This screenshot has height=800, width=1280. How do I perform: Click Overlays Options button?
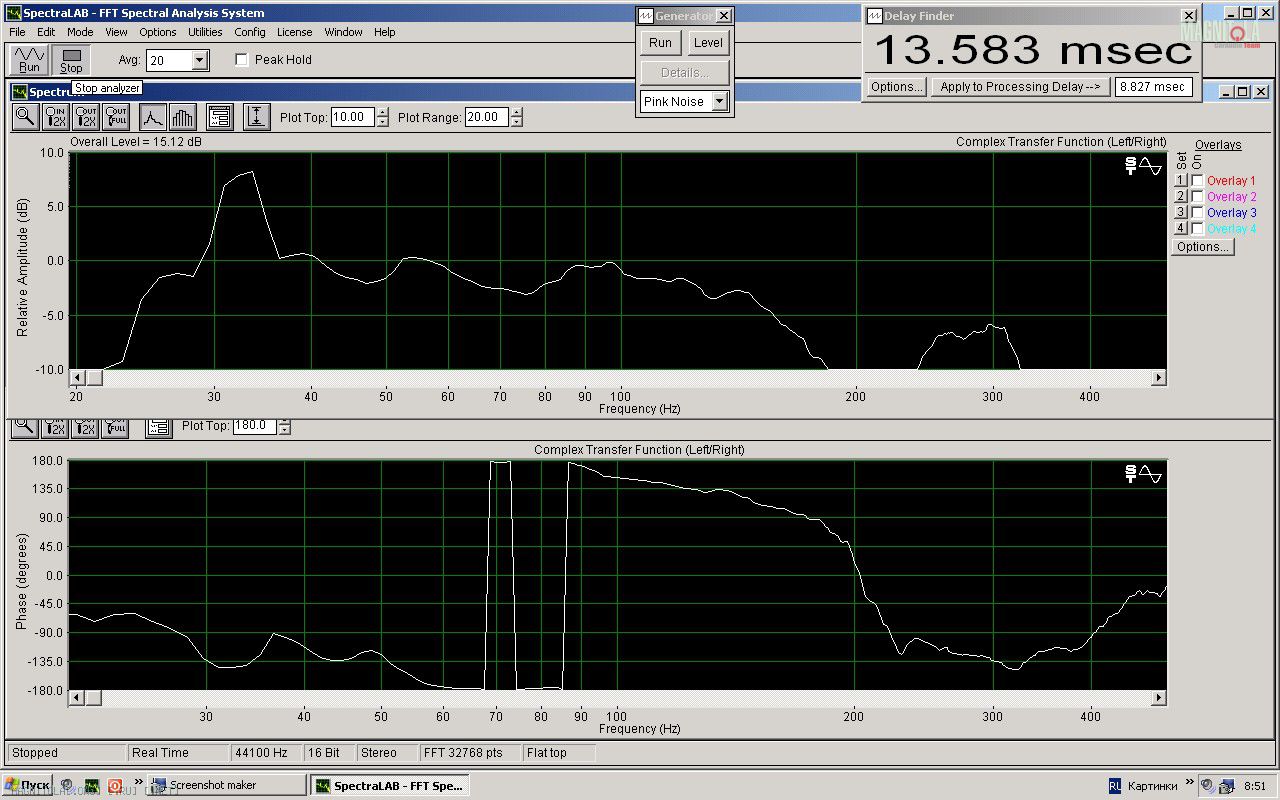[1203, 247]
